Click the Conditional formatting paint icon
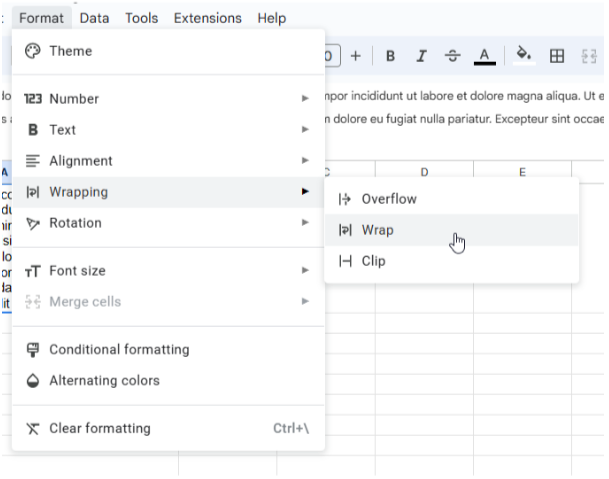 pyautogui.click(x=33, y=350)
